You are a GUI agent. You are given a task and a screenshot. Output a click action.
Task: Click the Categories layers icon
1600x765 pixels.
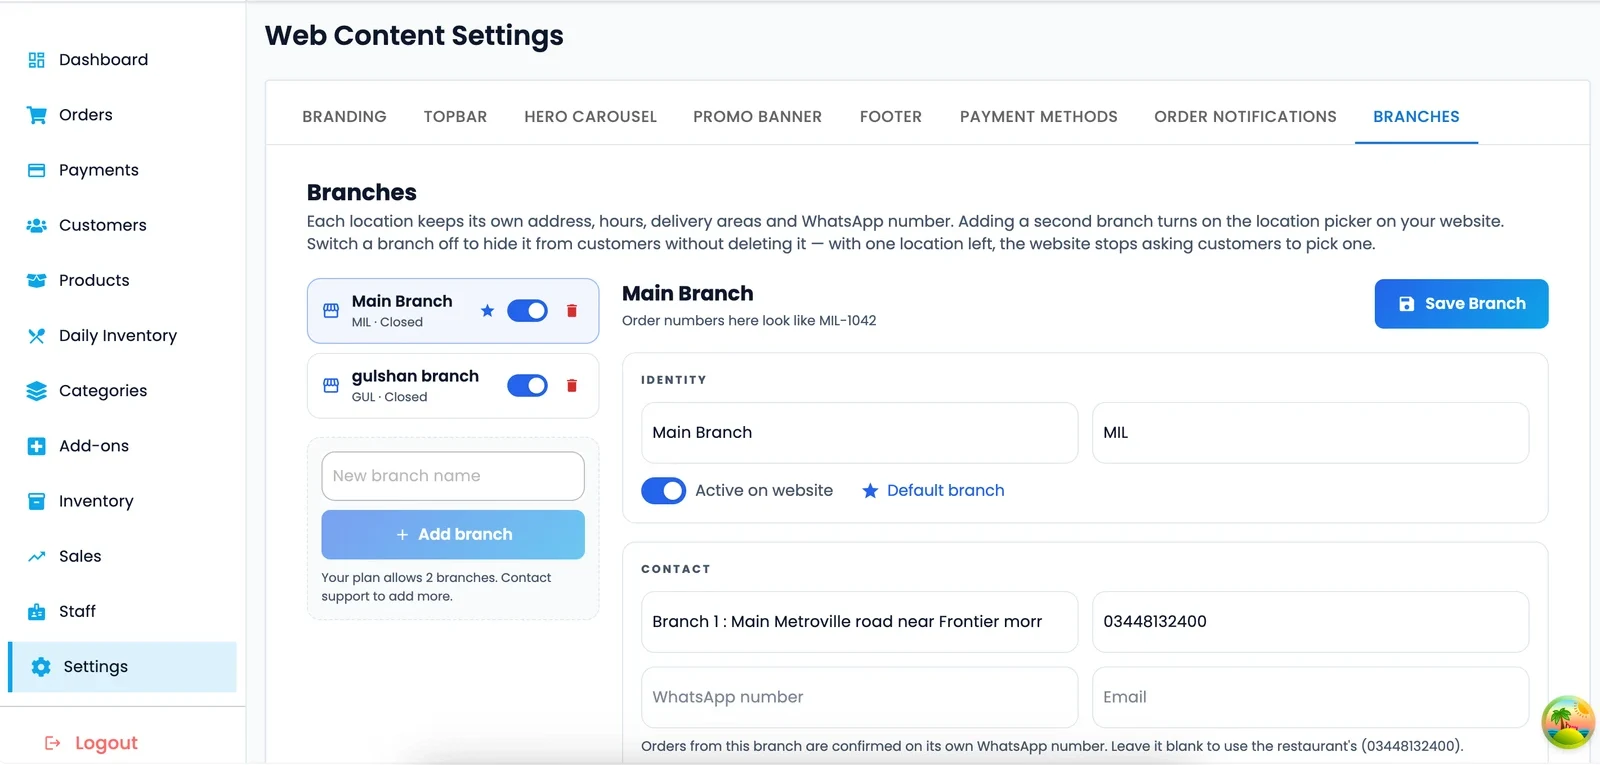click(x=37, y=391)
